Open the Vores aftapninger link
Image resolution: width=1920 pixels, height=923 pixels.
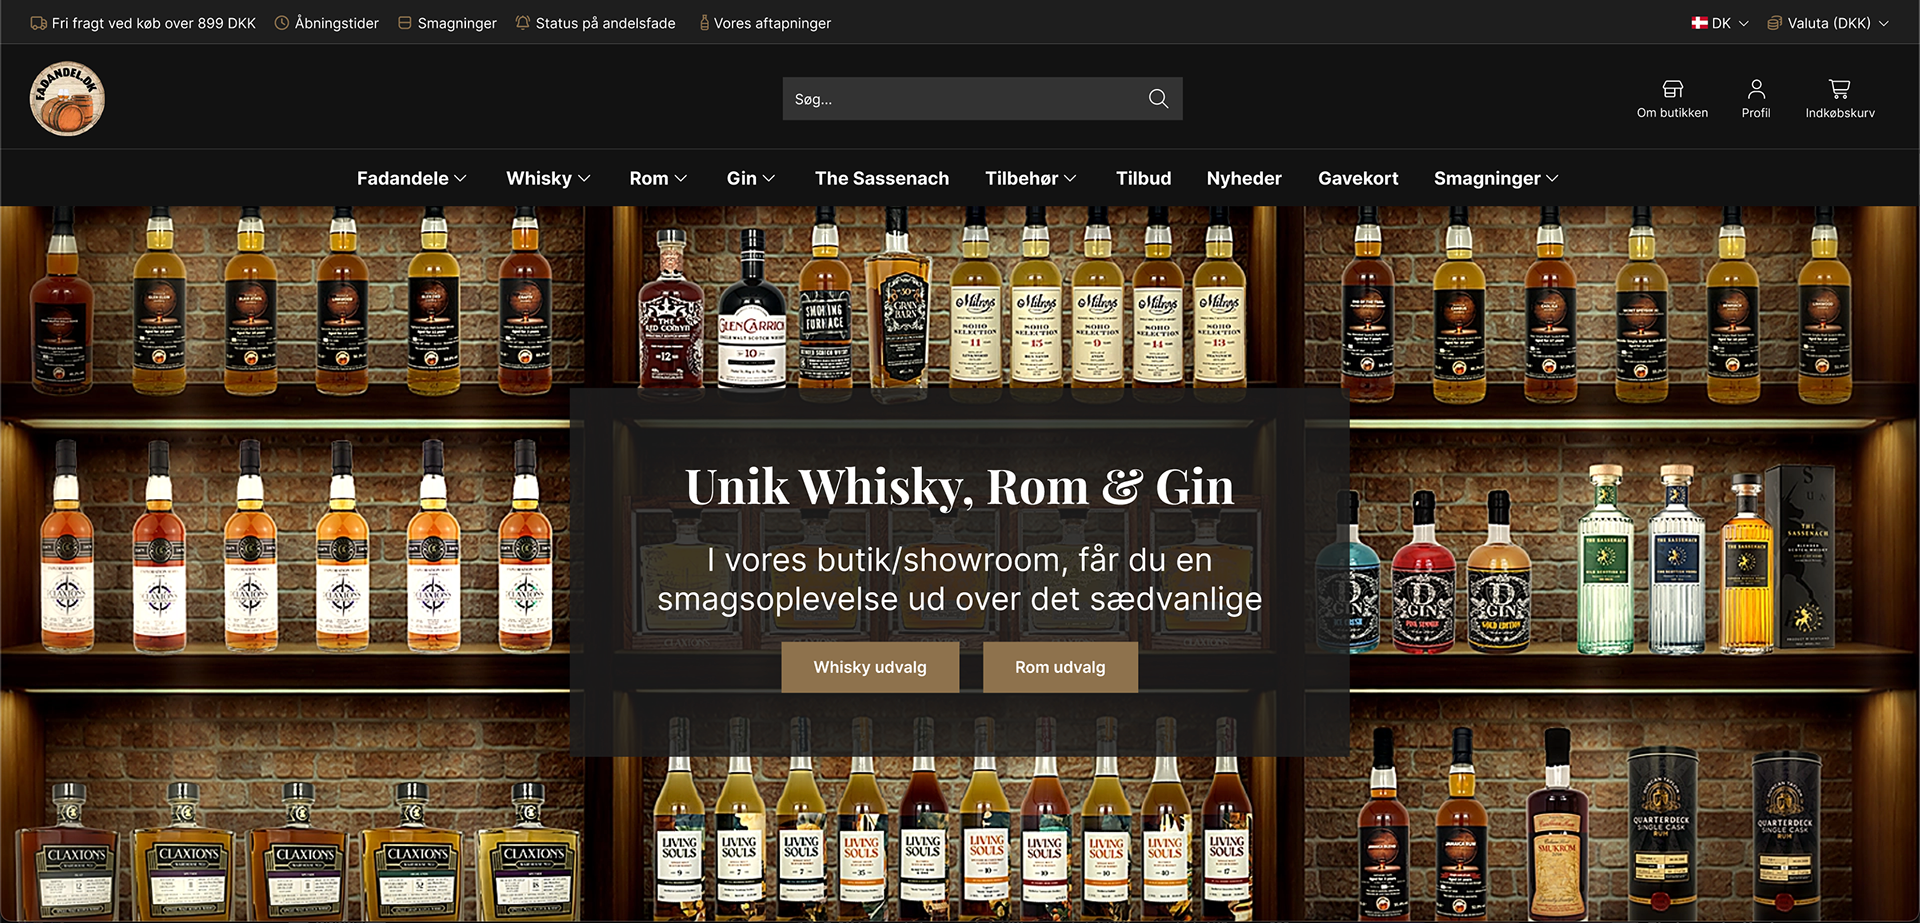click(772, 23)
